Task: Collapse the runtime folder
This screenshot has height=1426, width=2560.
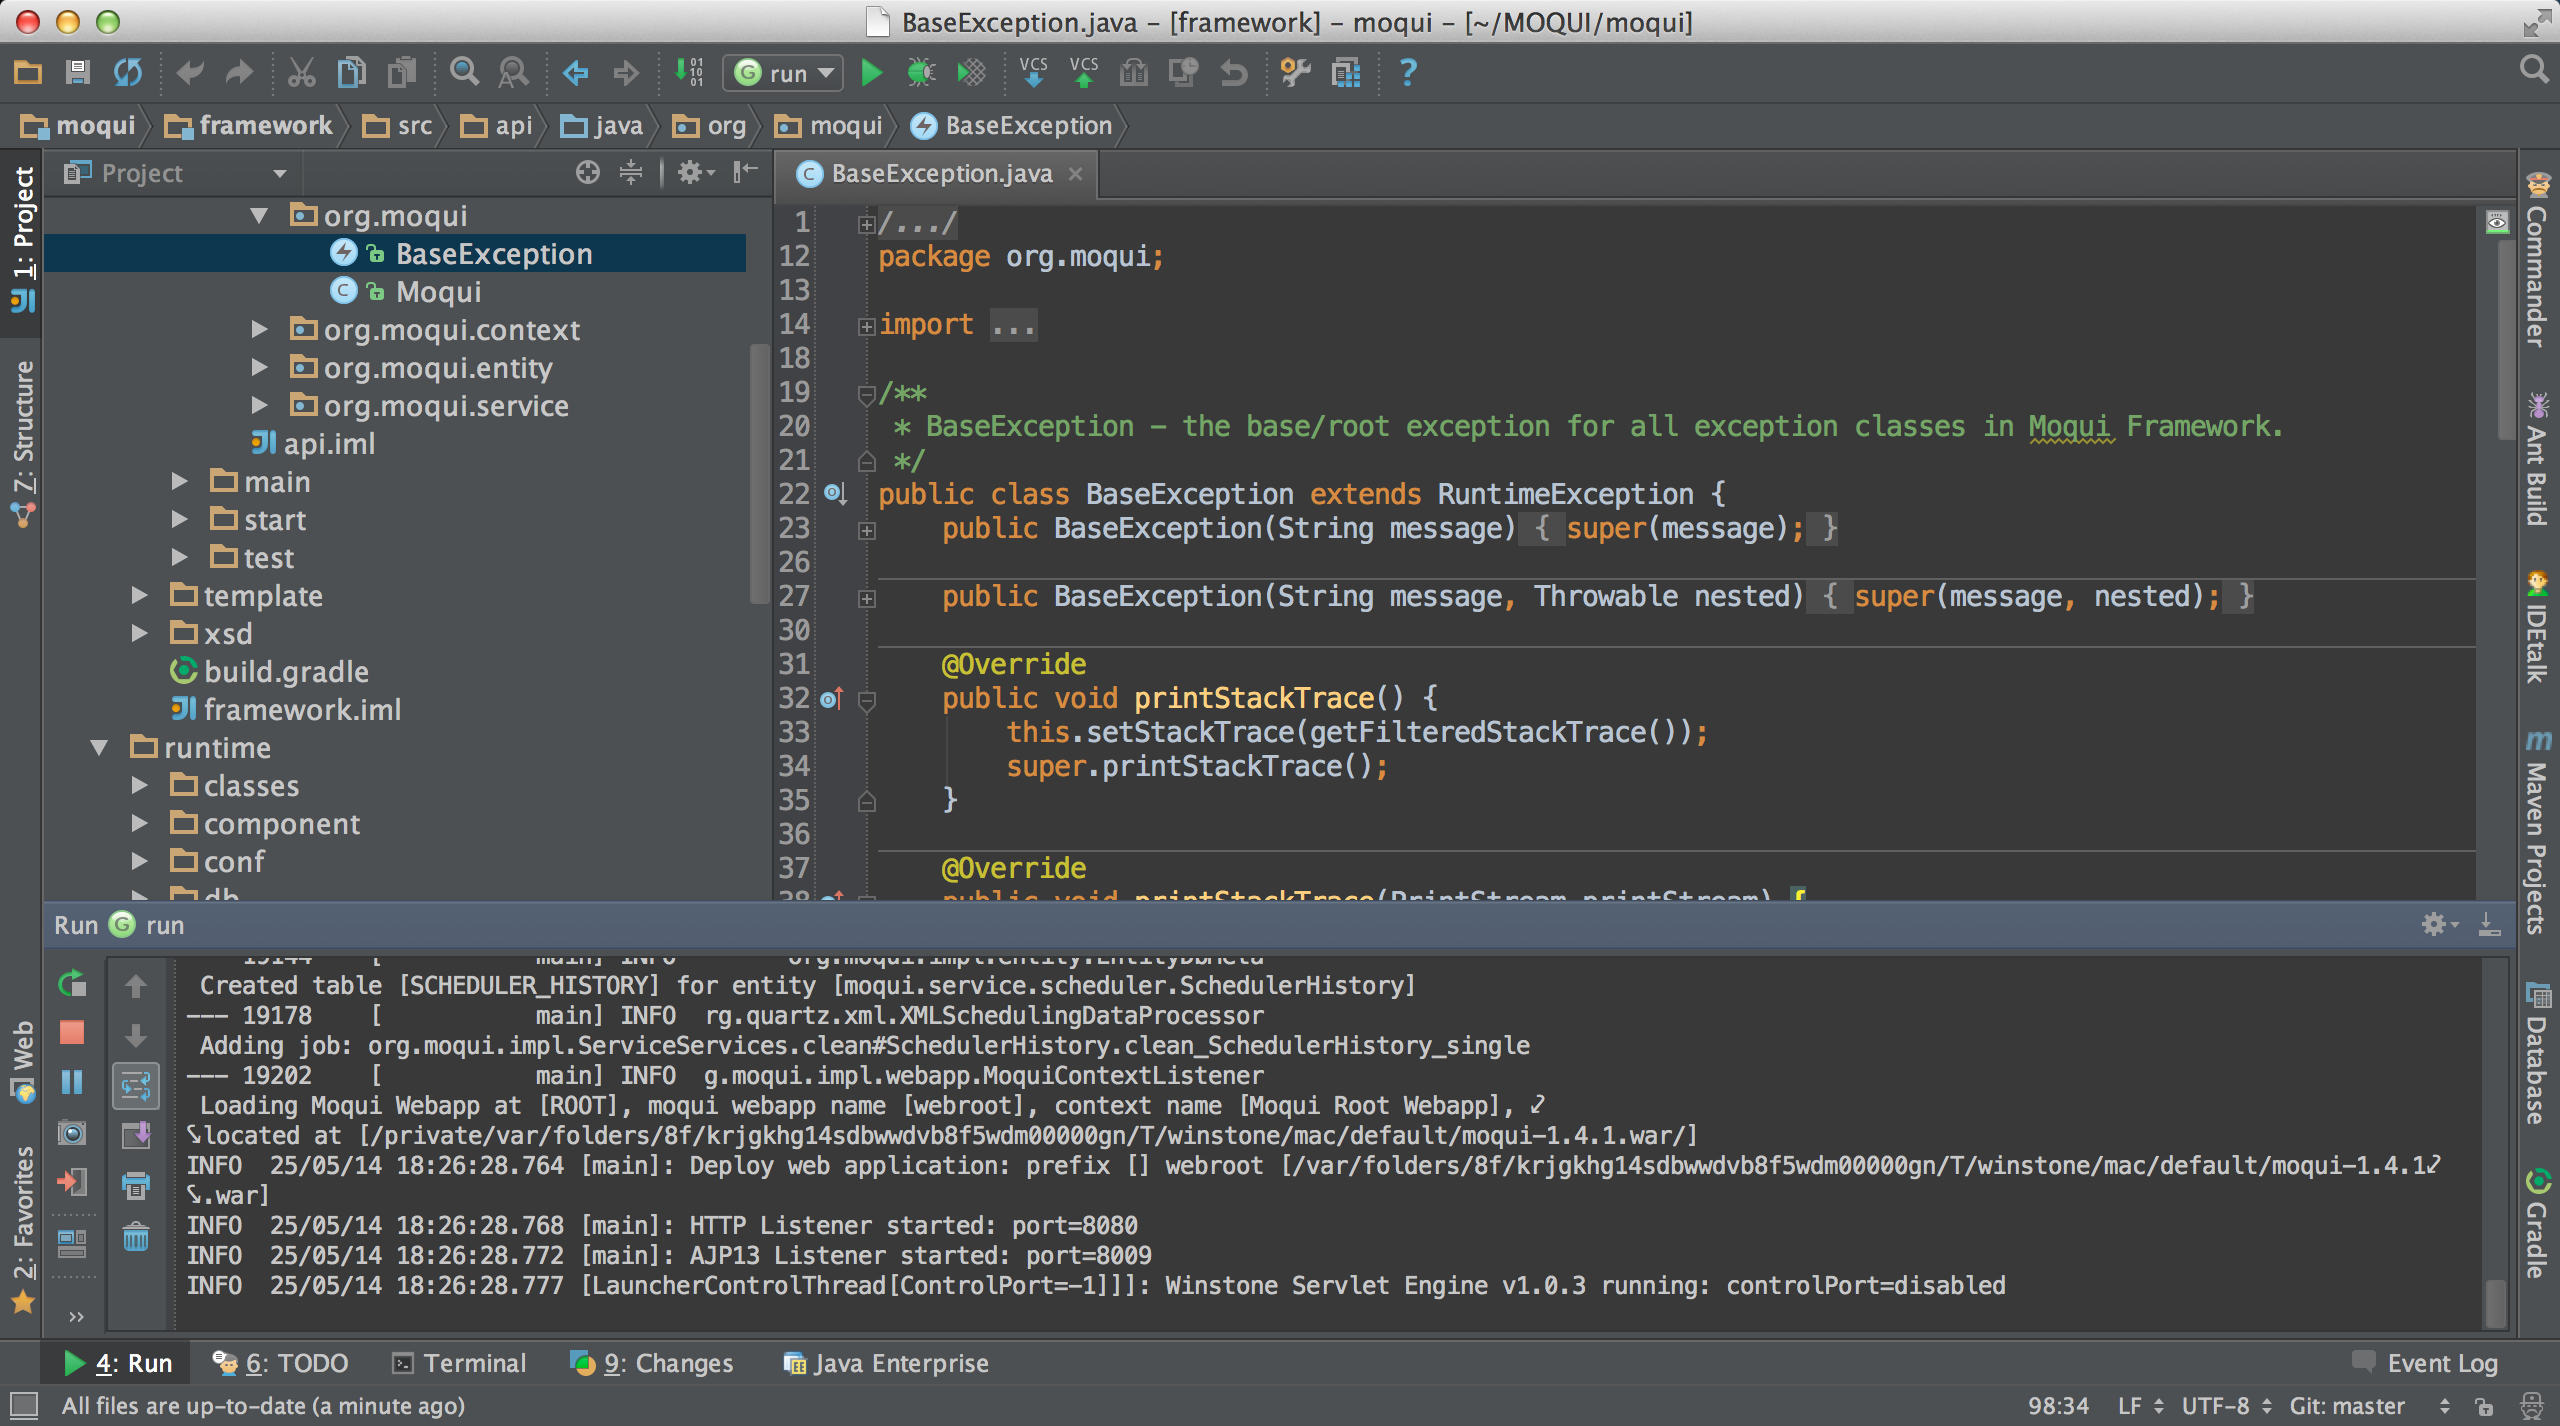Action: click(x=99, y=747)
